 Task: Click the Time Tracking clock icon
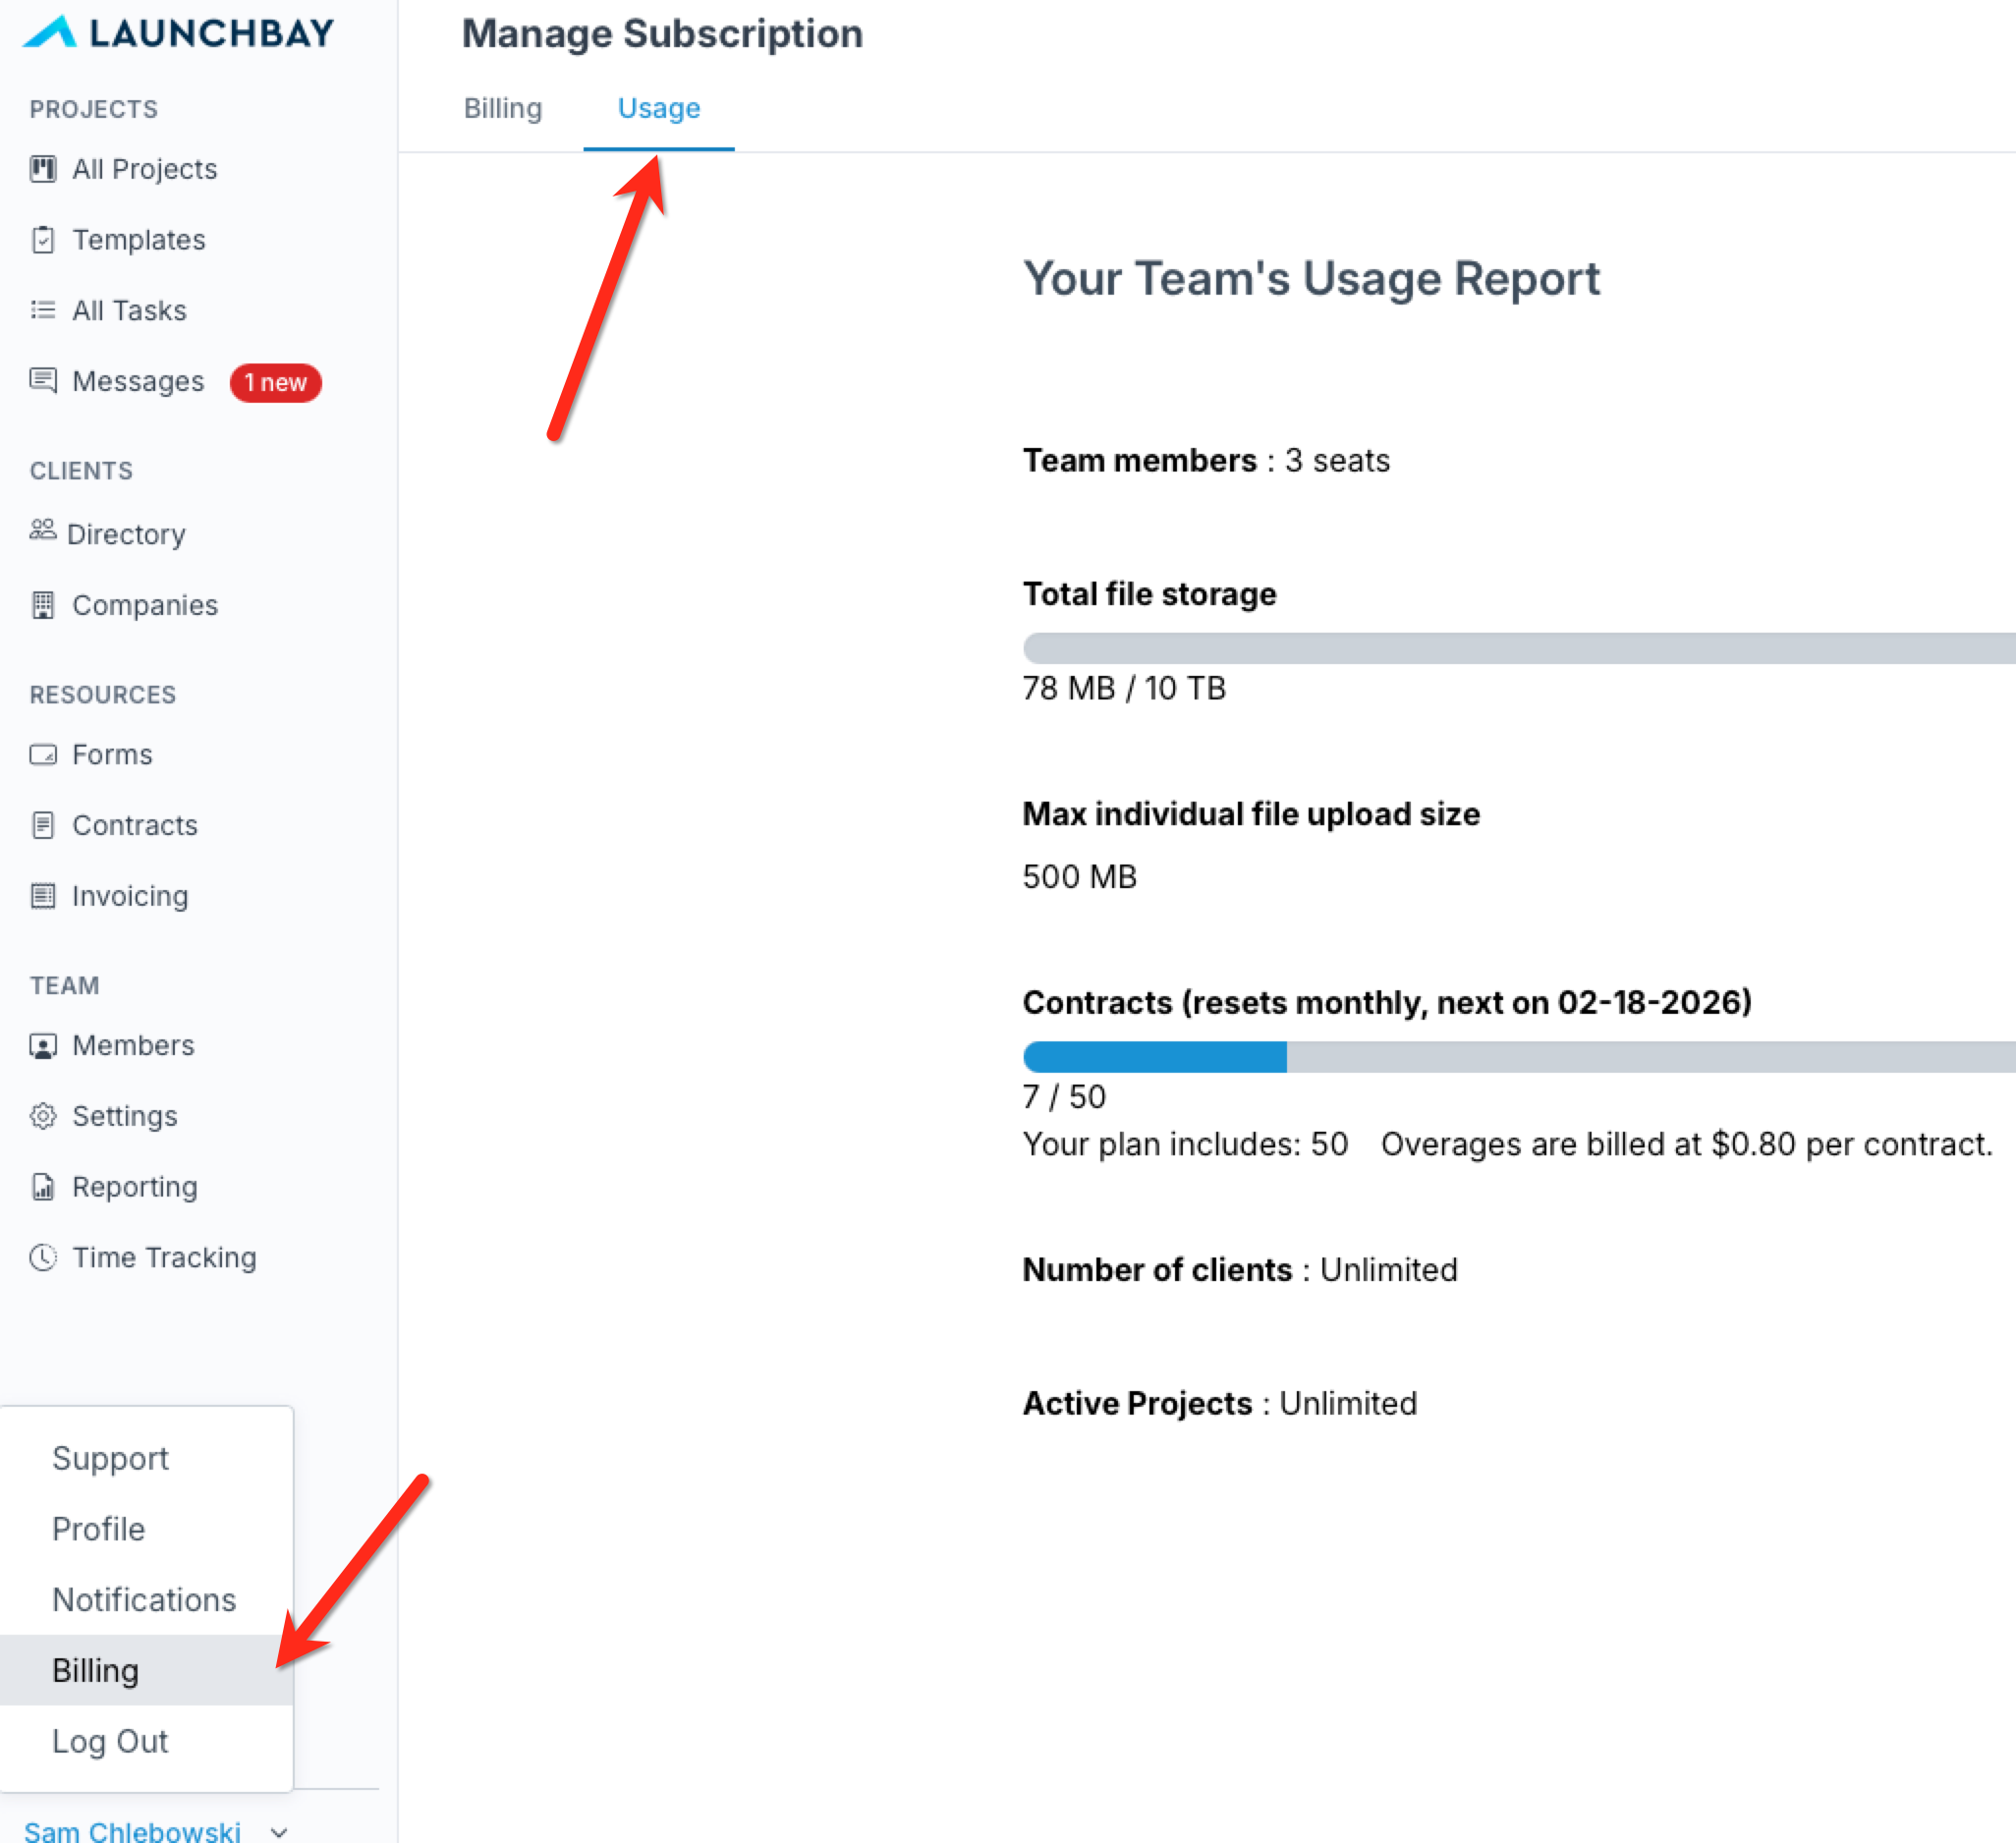click(43, 1257)
